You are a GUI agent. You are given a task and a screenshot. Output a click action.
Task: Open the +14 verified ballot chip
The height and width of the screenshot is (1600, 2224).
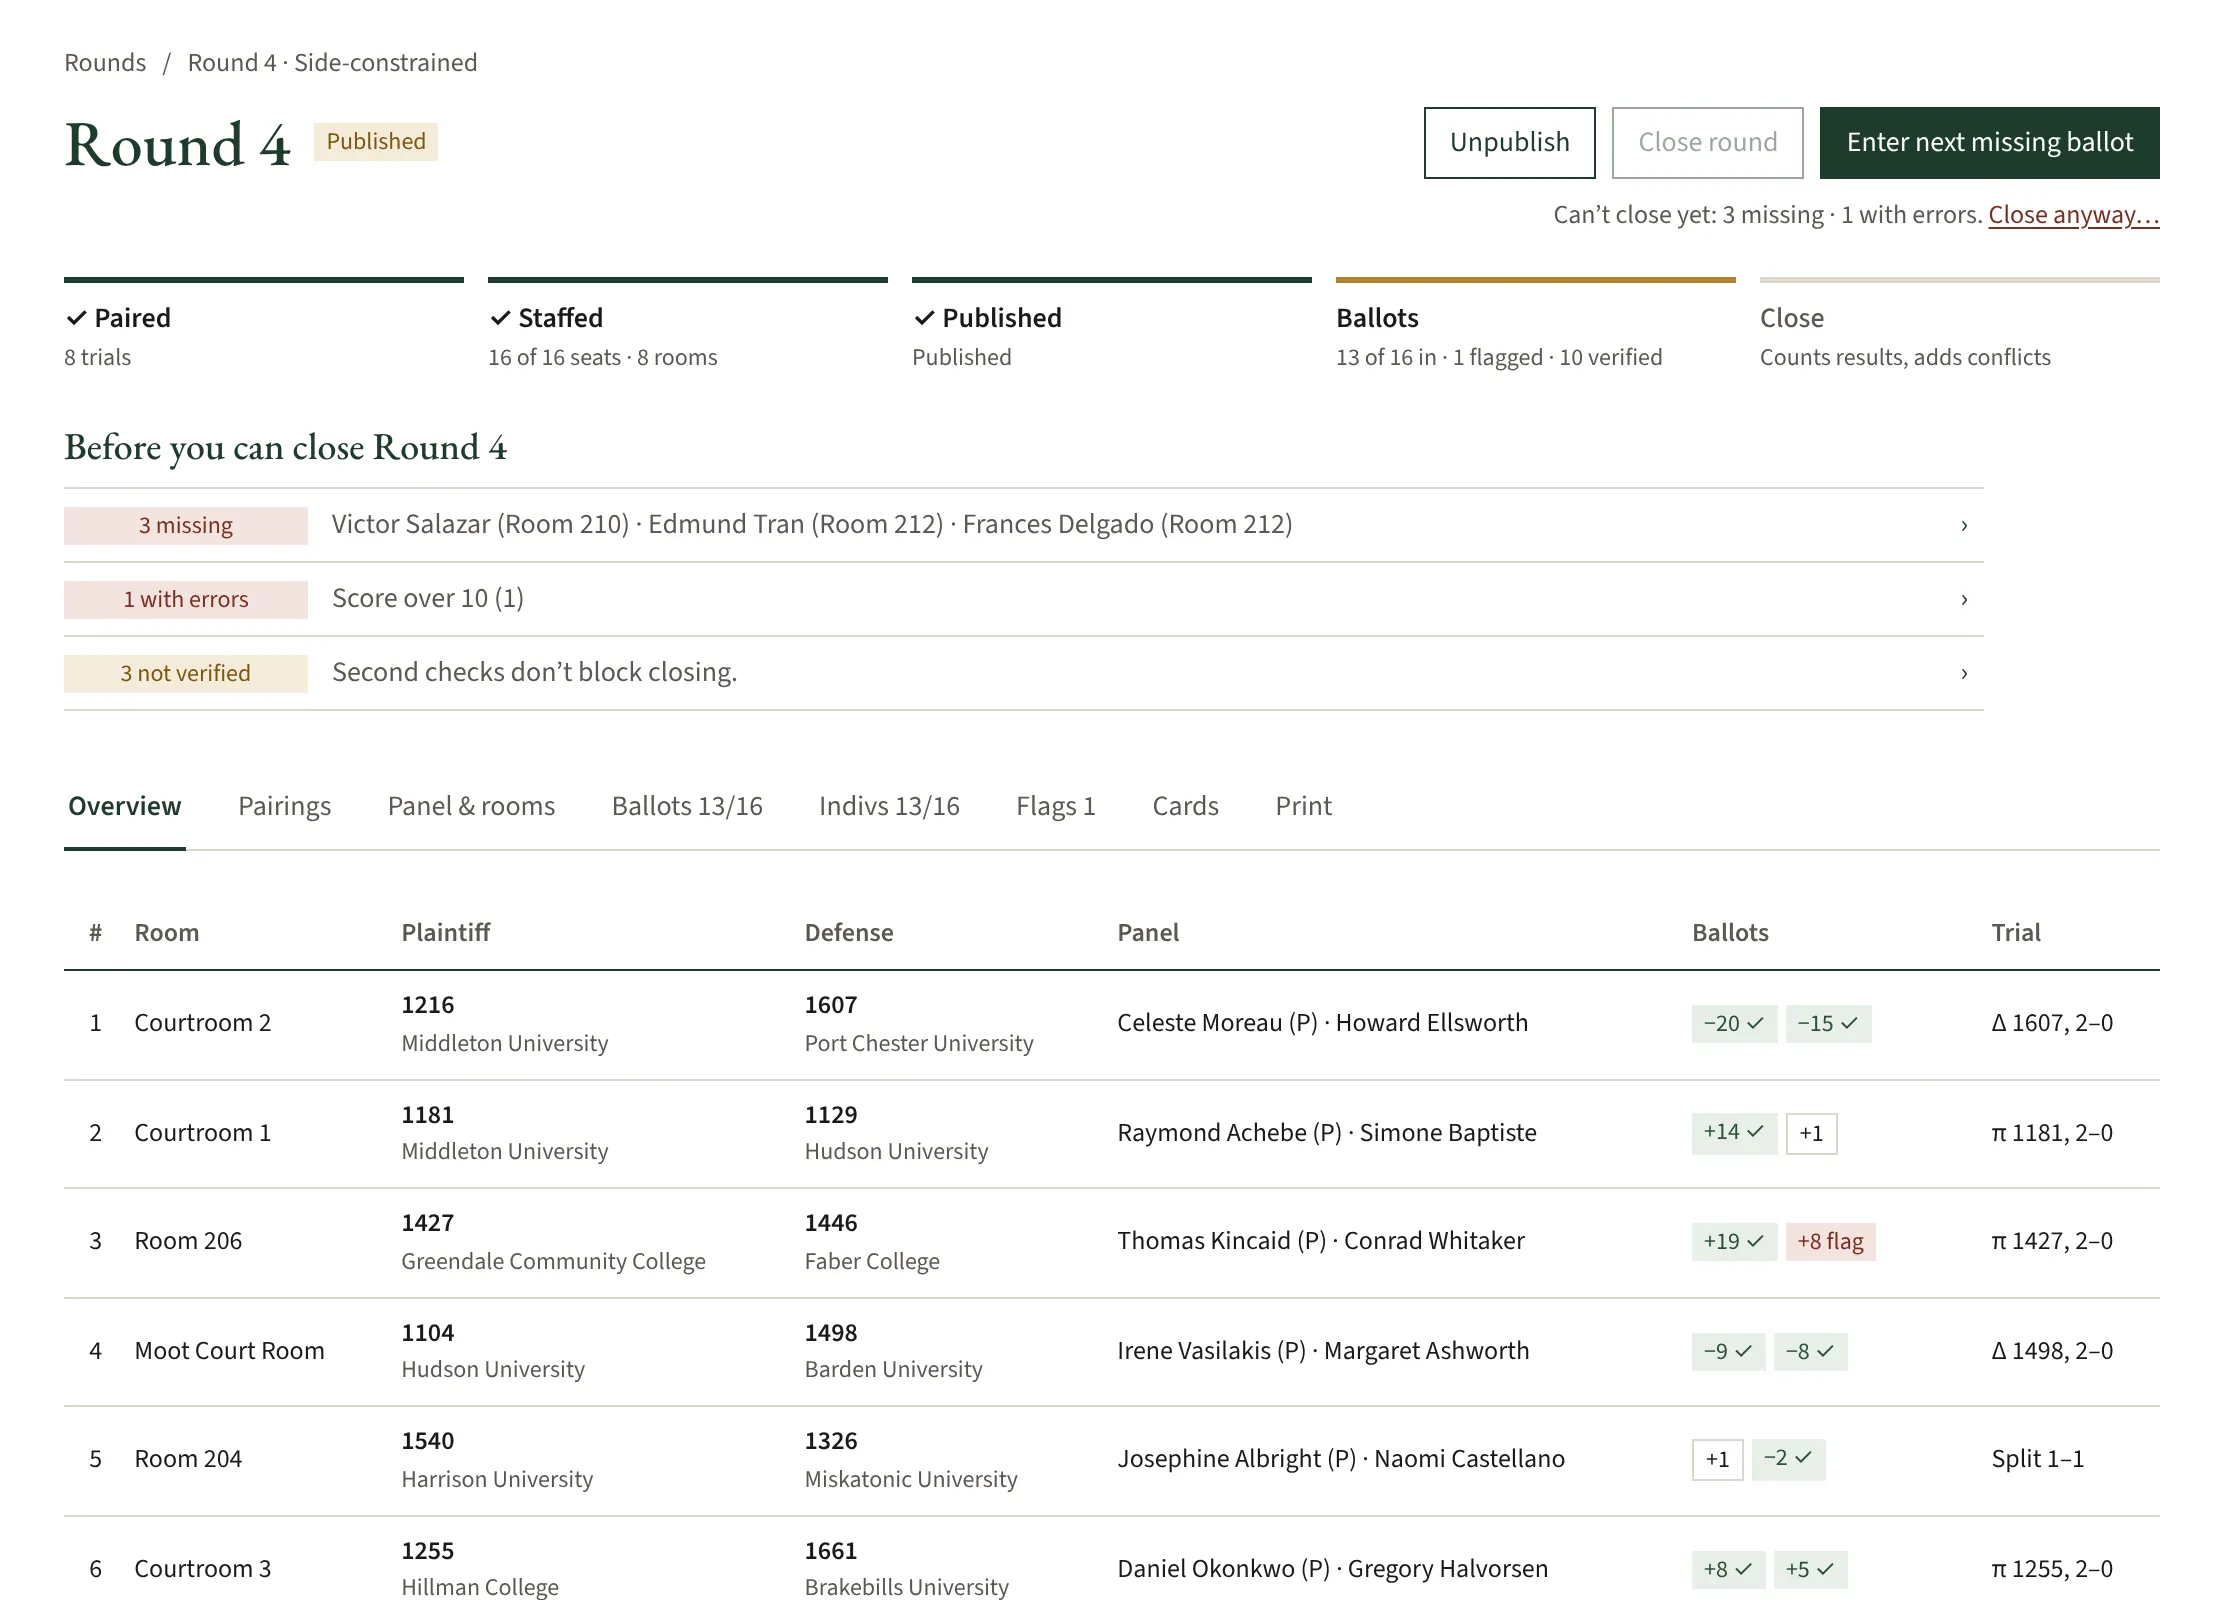[1734, 1133]
